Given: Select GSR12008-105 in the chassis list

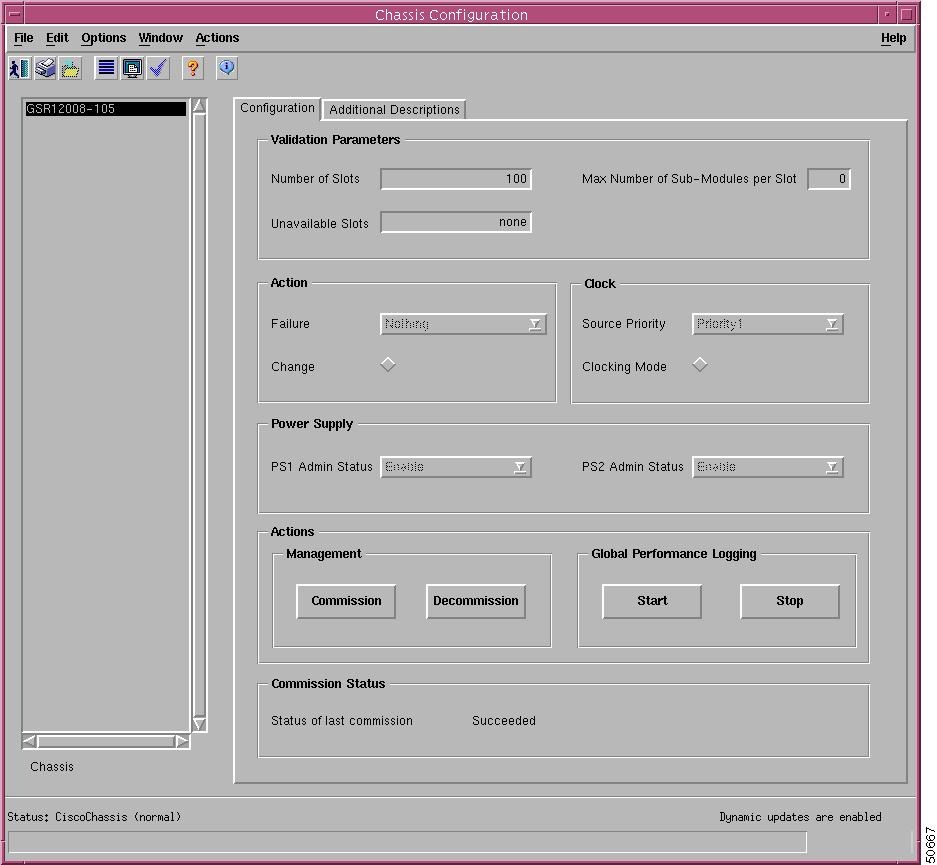Looking at the screenshot, I should [x=105, y=109].
